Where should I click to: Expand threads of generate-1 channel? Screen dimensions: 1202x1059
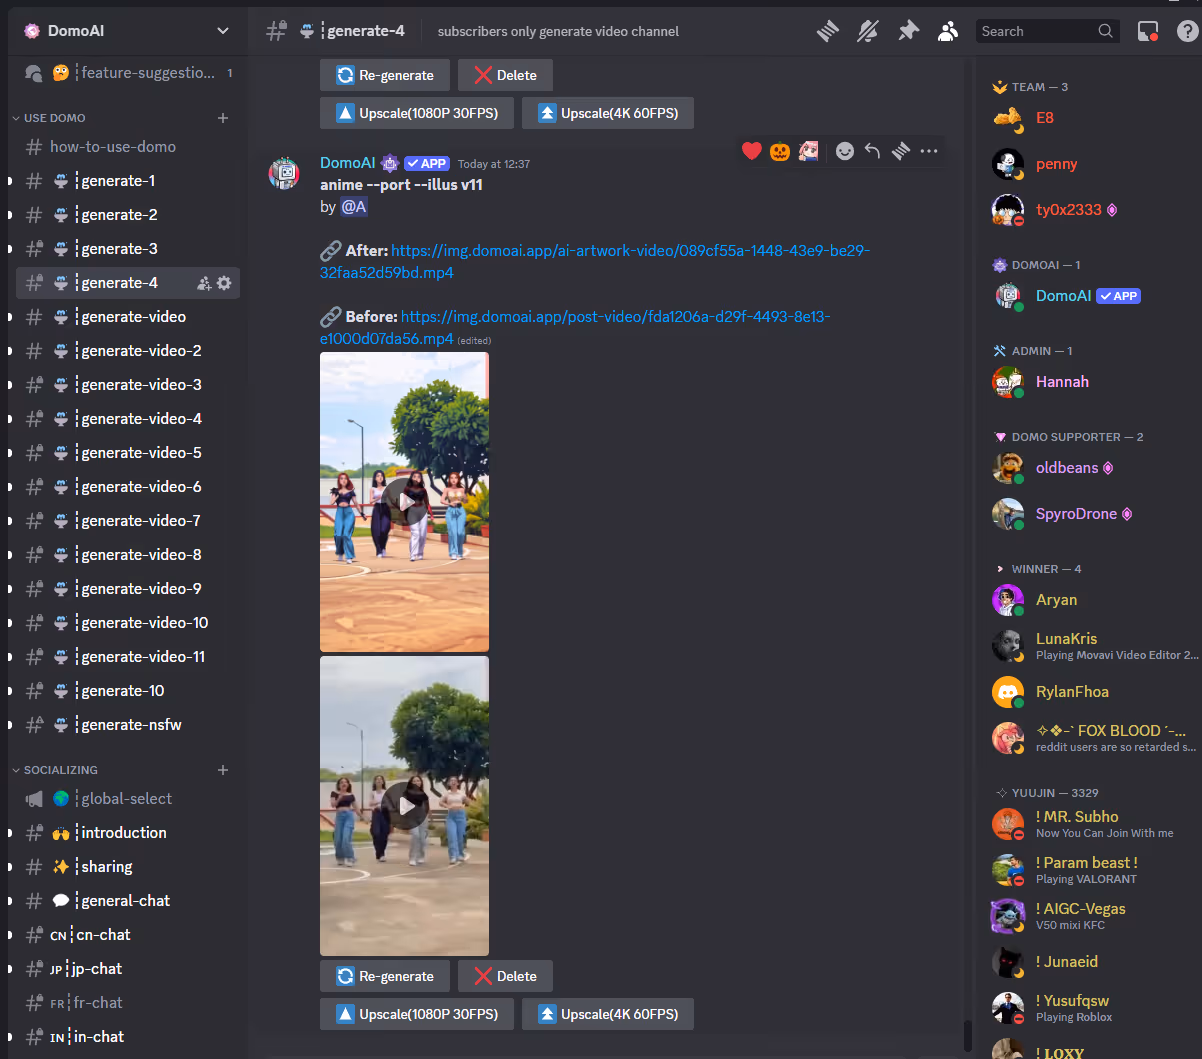(x=10, y=181)
